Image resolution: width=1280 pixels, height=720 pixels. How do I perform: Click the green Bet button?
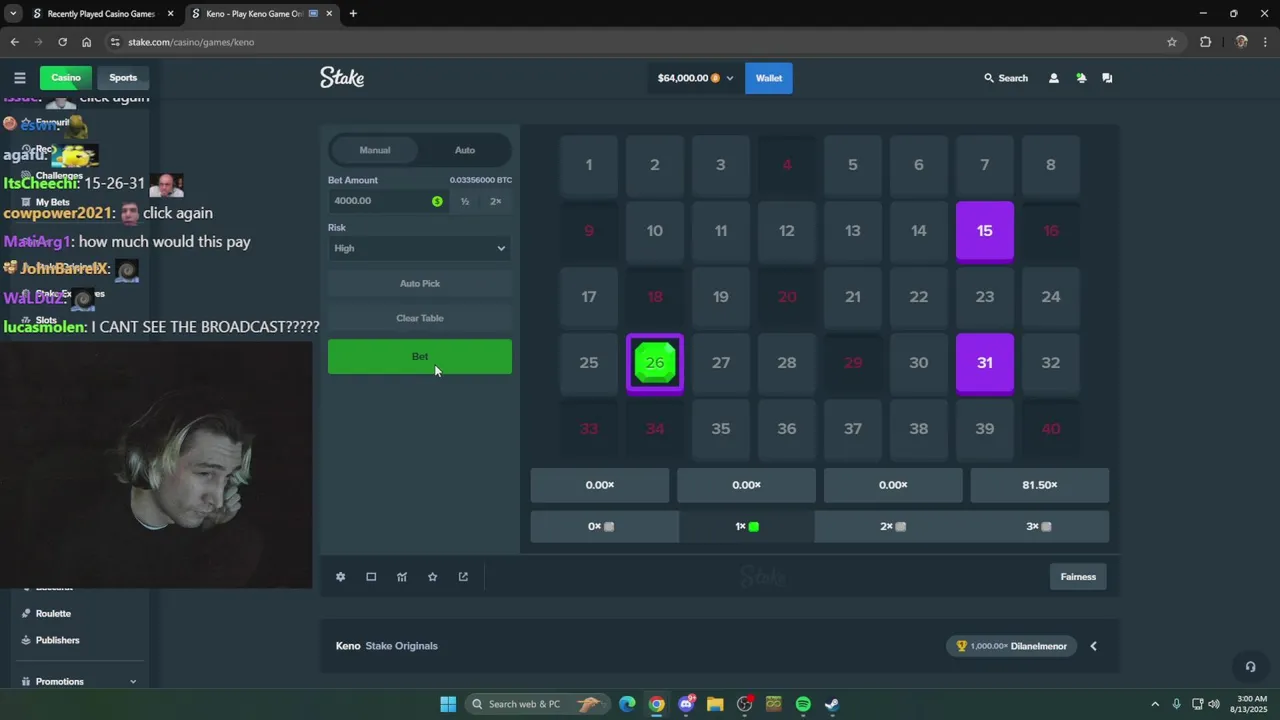coord(420,357)
